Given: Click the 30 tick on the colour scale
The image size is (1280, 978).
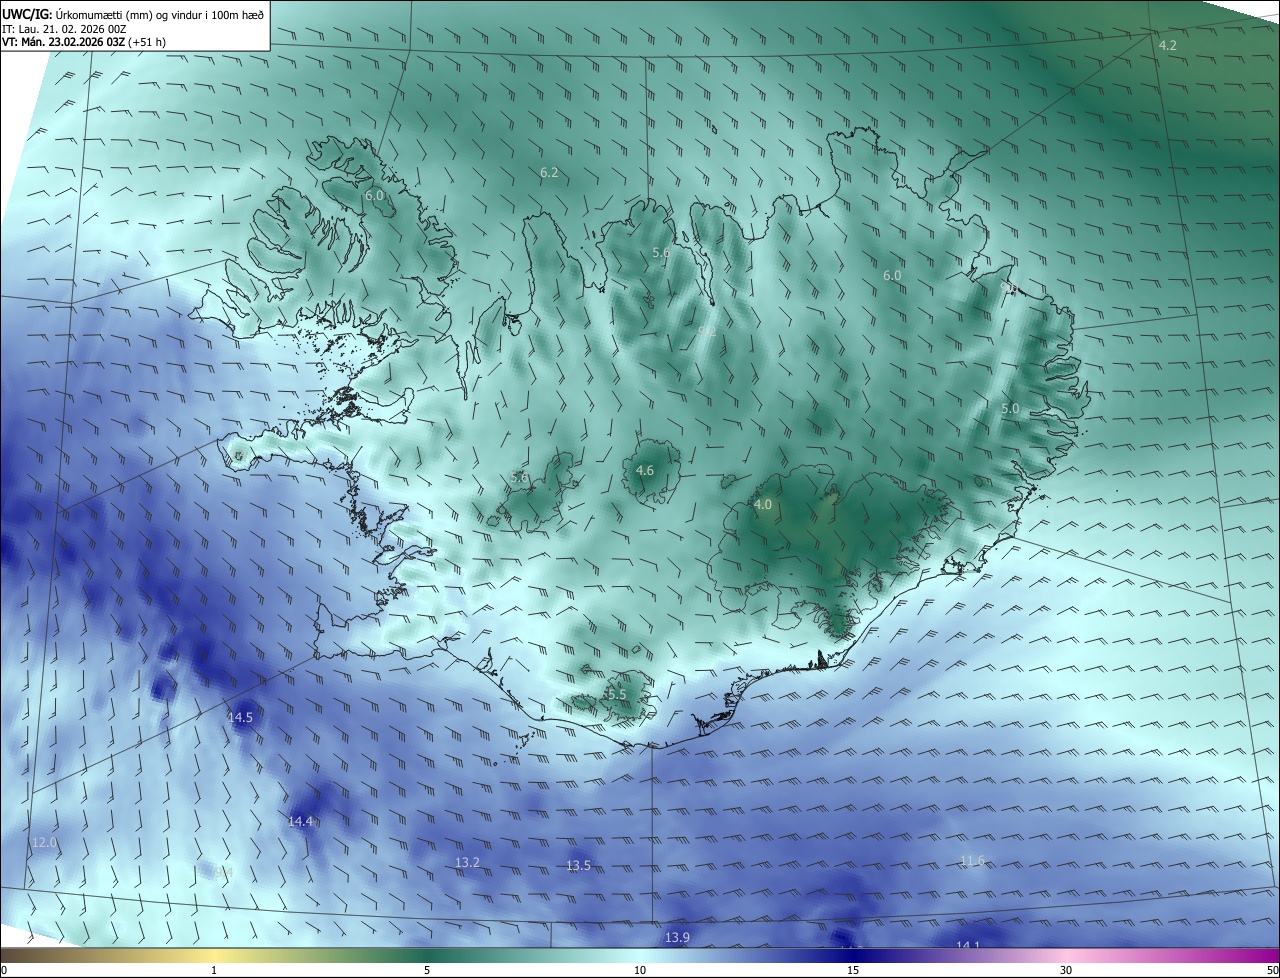Looking at the screenshot, I should [1066, 970].
